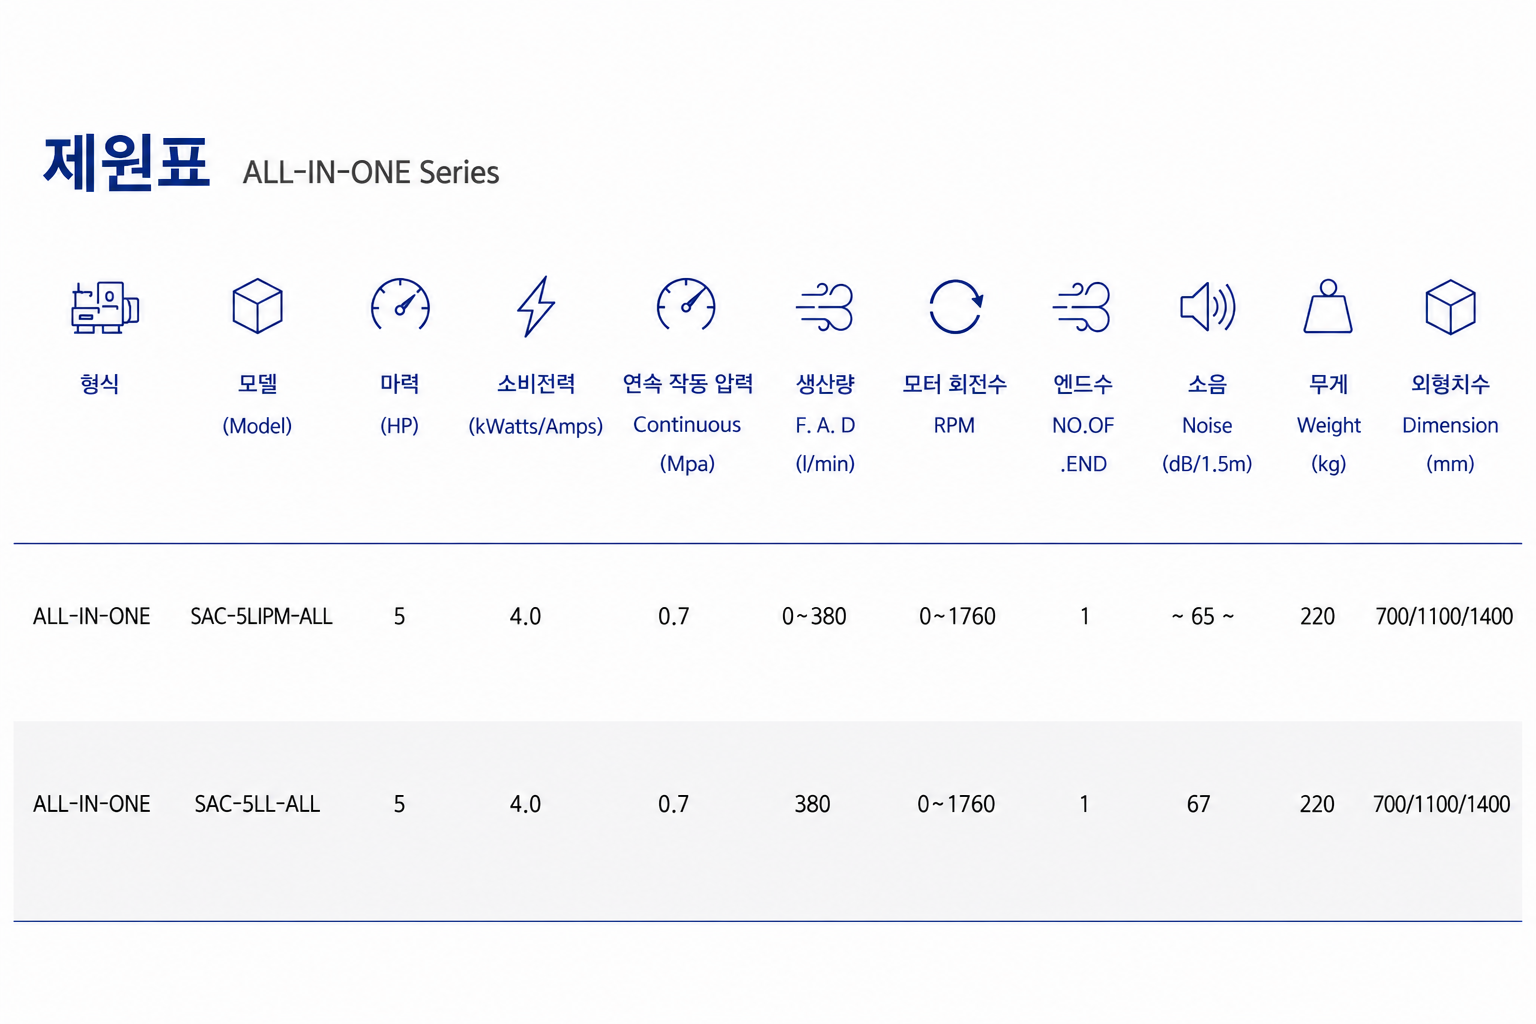
Task: Click the 700/1100/1400 dimension in first row
Action: (1444, 617)
